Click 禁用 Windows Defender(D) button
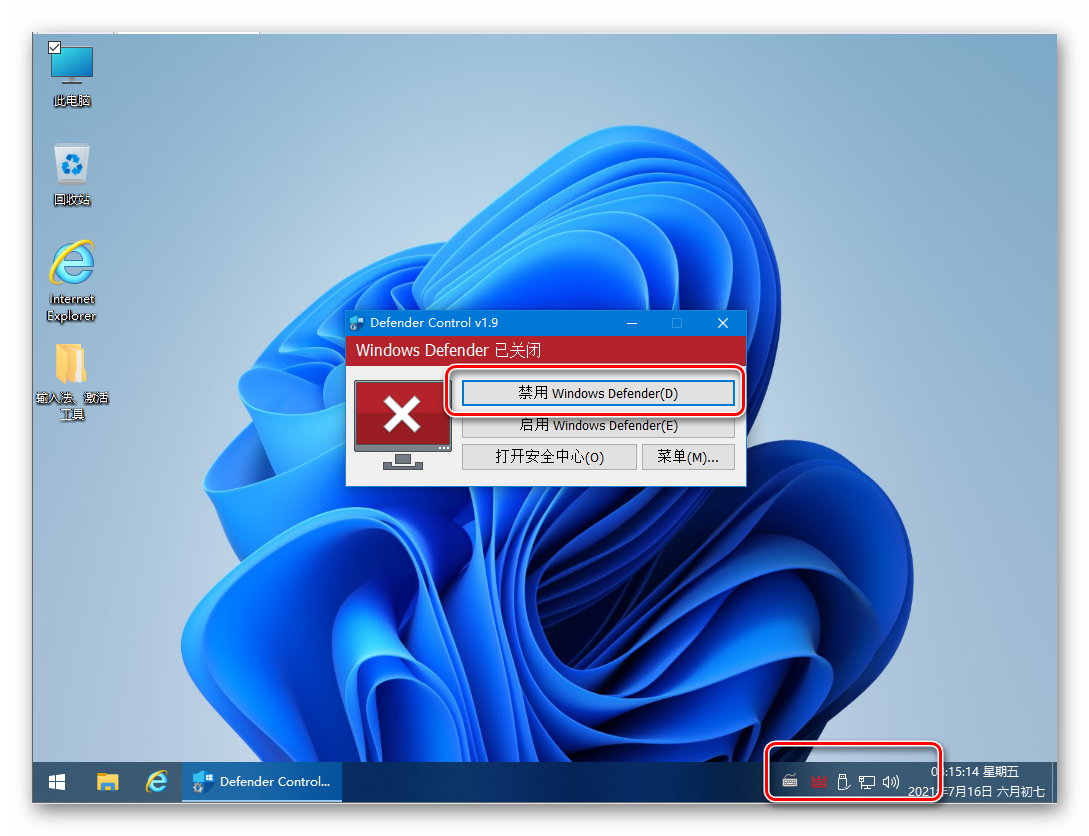This screenshot has height=836, width=1089. (x=598, y=393)
